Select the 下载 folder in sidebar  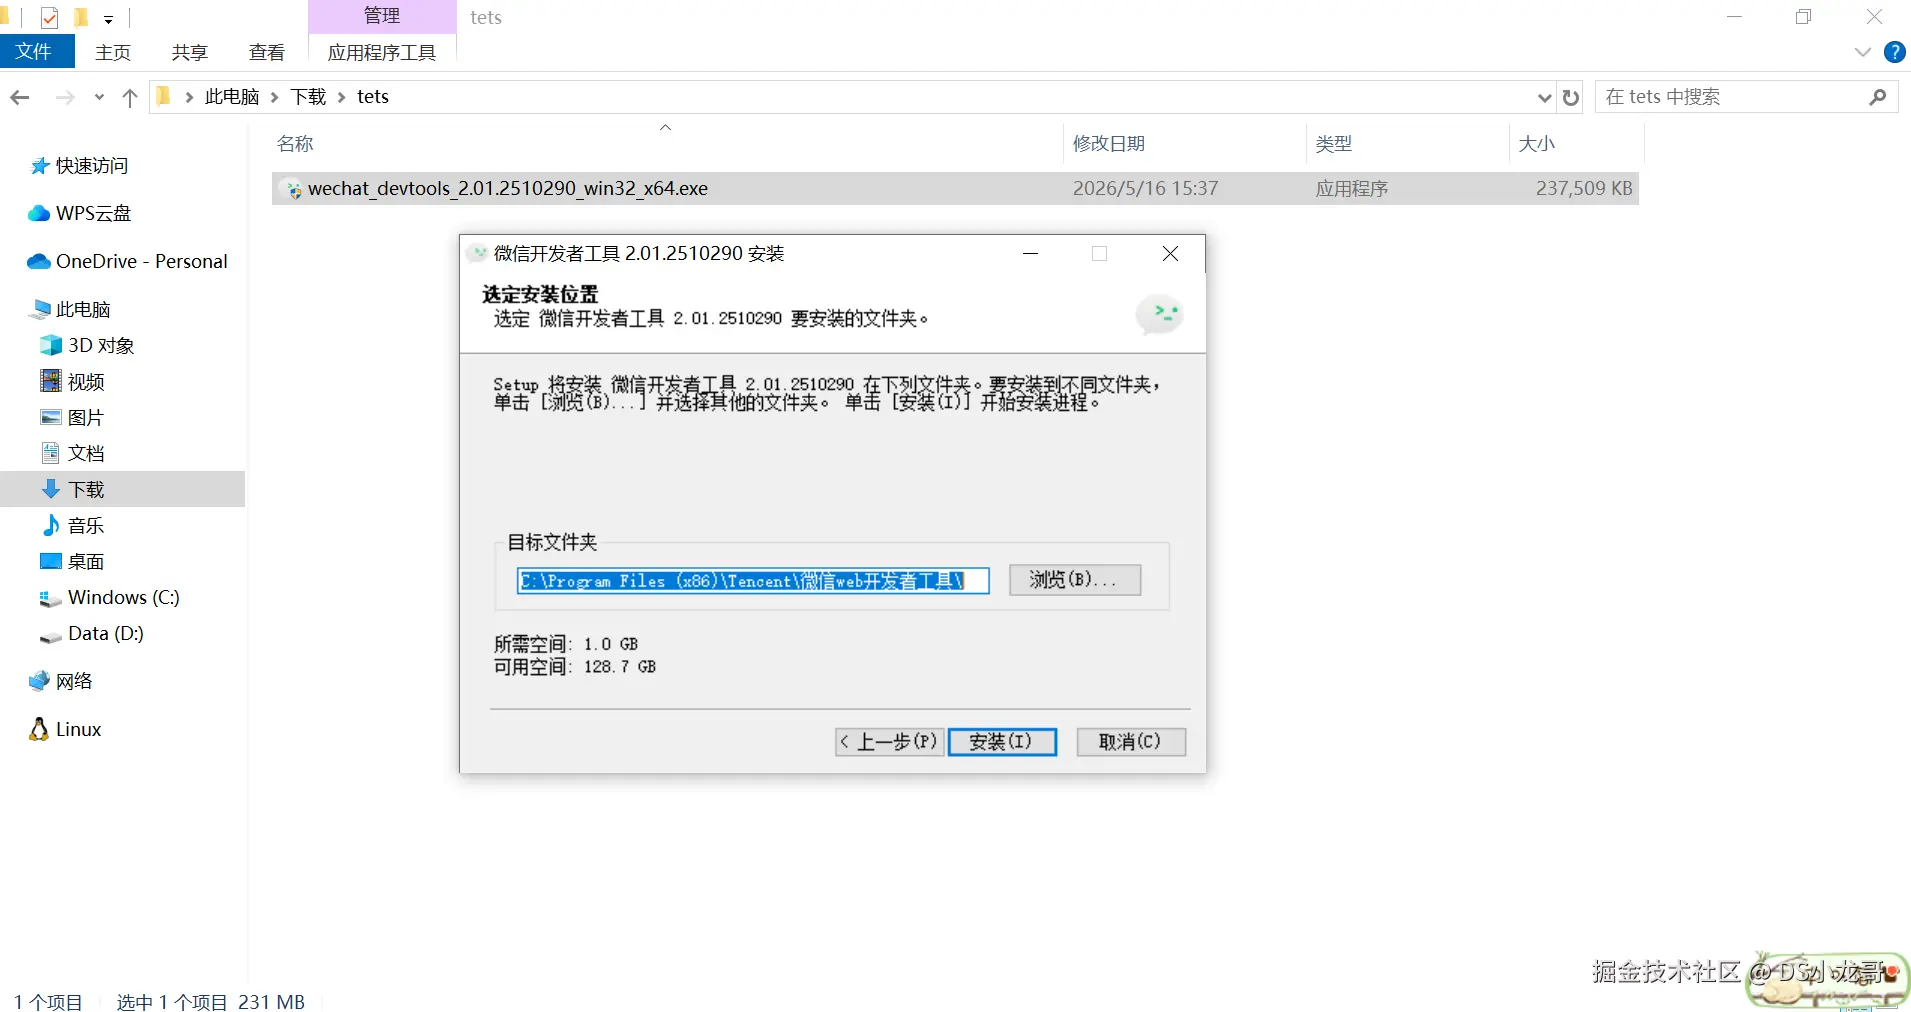72,490
